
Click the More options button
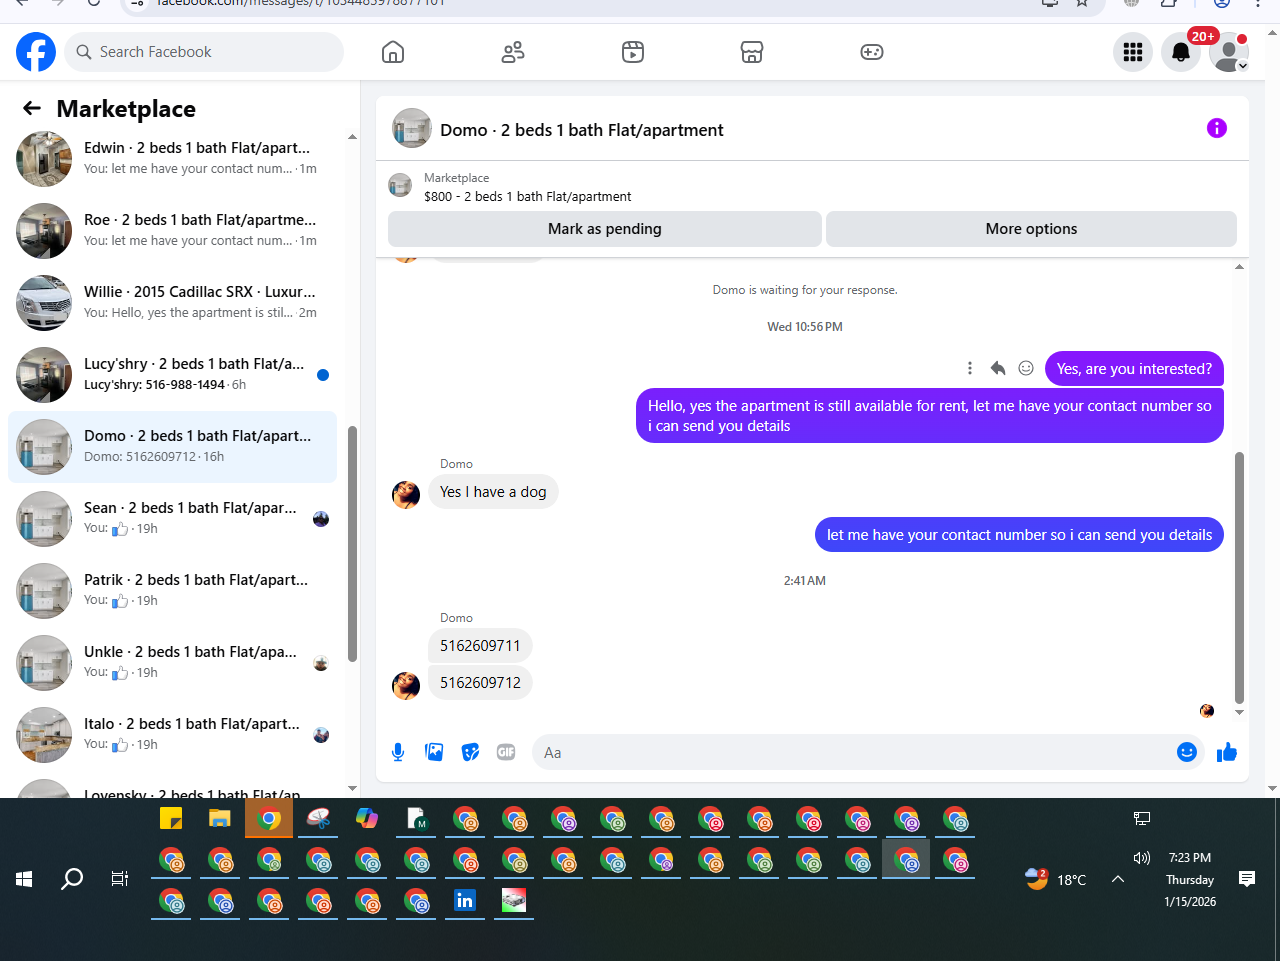coord(1031,229)
